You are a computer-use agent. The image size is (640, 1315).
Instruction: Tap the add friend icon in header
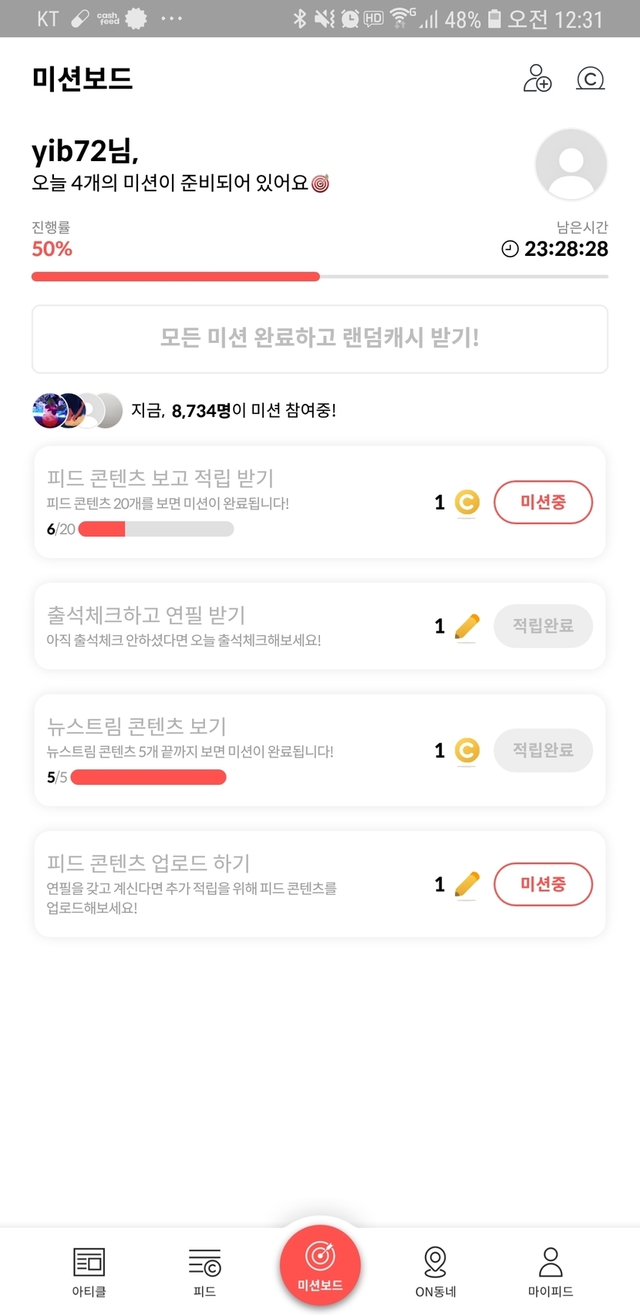[537, 78]
